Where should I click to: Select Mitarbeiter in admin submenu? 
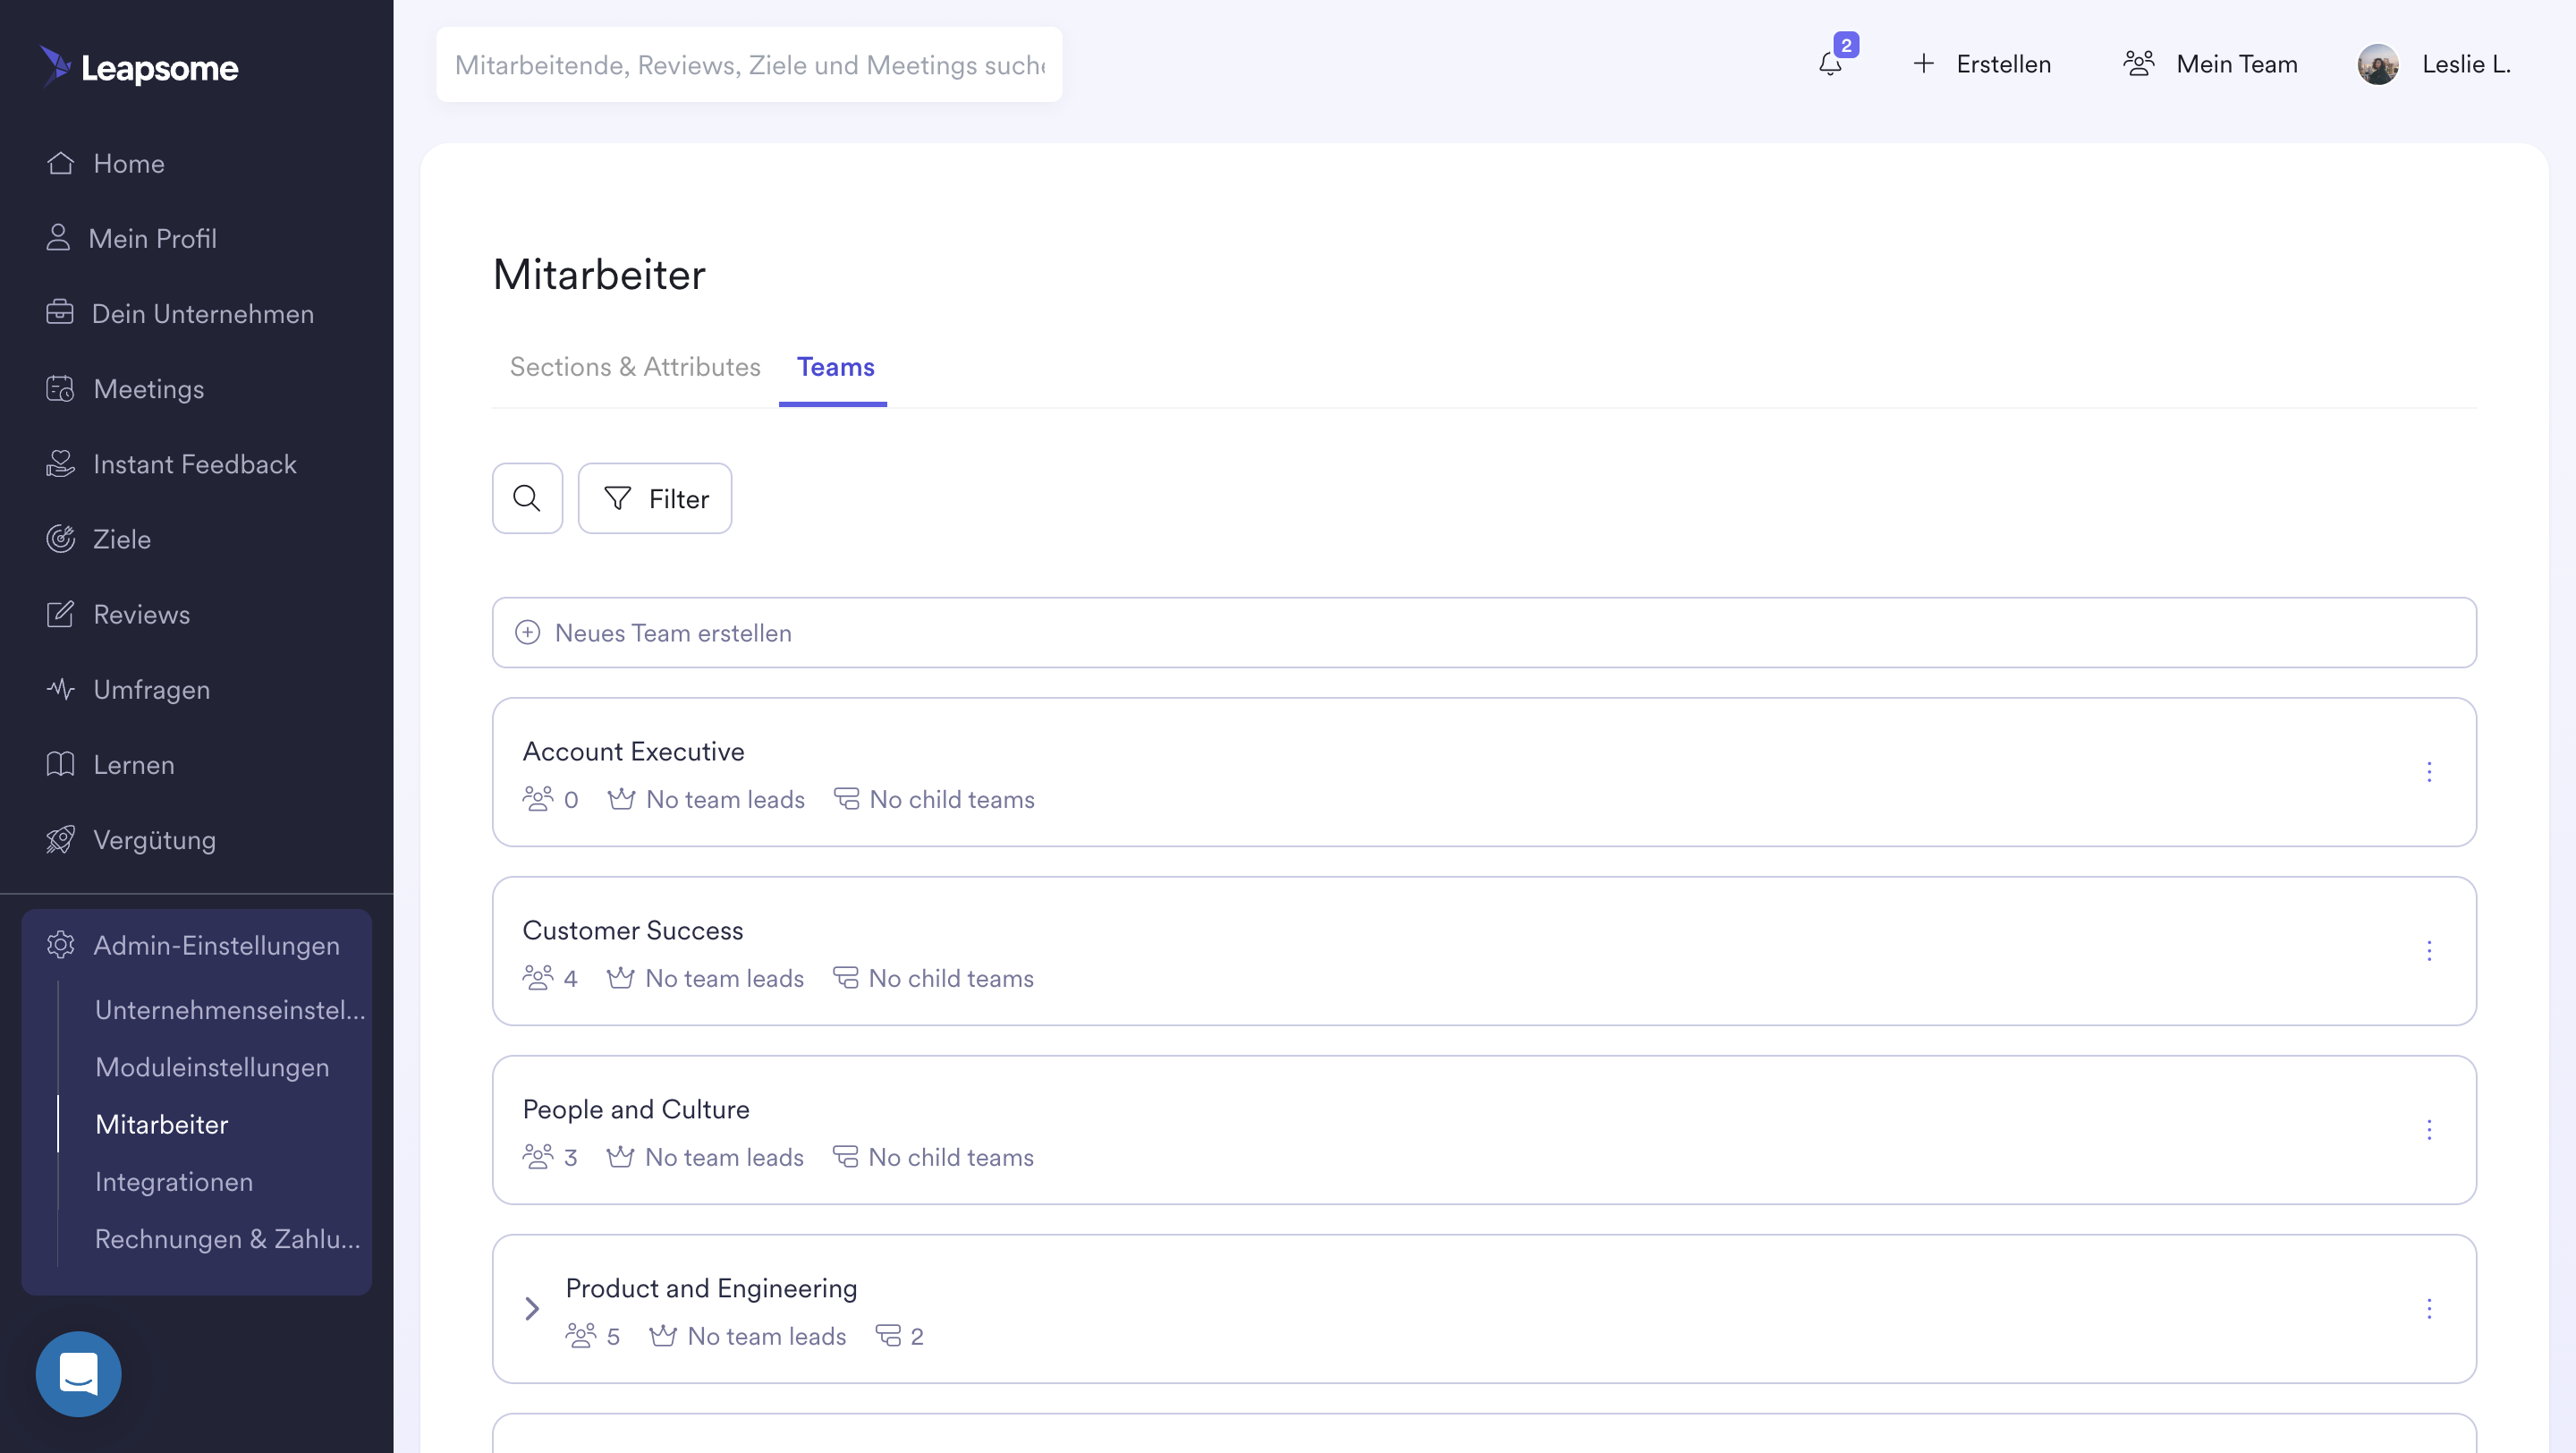click(161, 1123)
